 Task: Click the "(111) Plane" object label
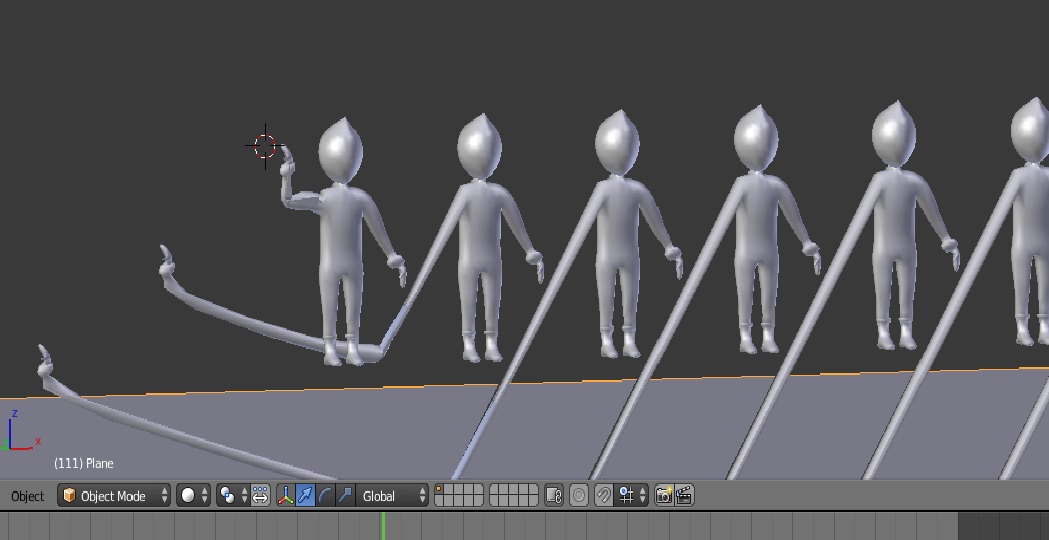(x=84, y=464)
